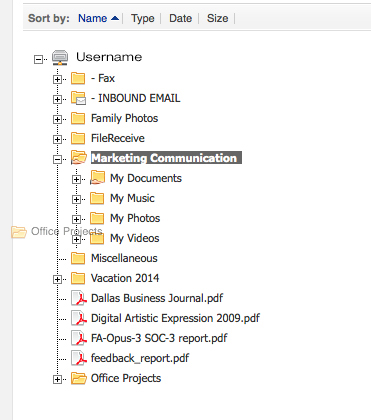Click the My Music folder icon

point(97,198)
